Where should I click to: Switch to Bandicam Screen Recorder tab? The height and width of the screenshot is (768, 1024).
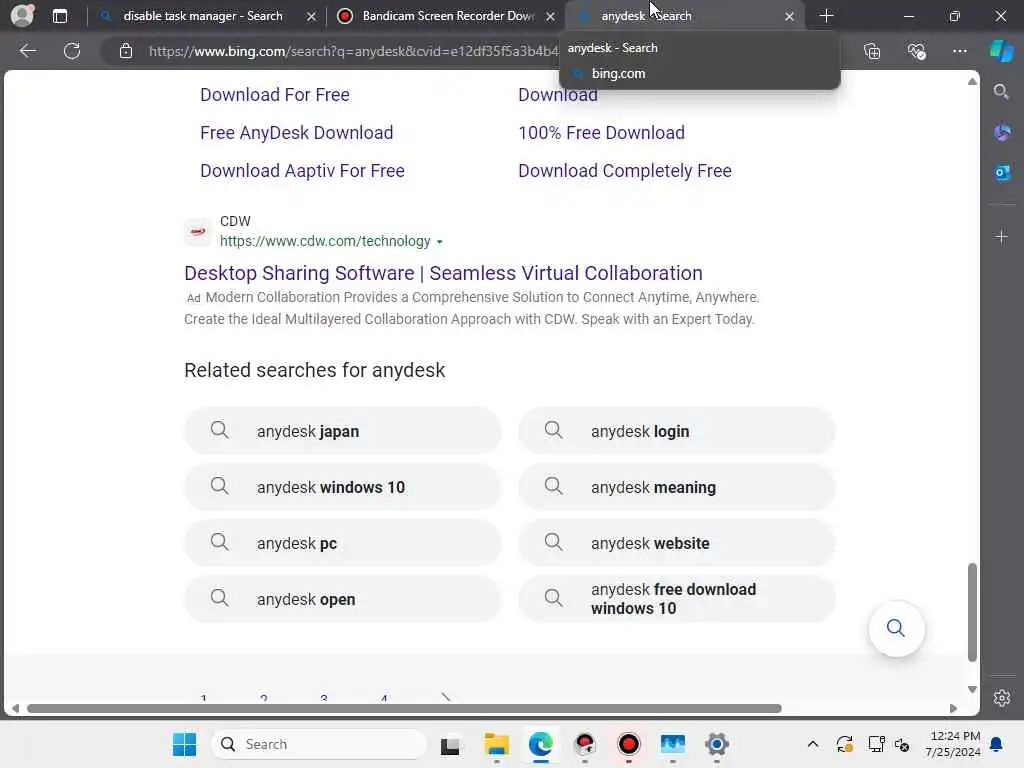(x=447, y=16)
